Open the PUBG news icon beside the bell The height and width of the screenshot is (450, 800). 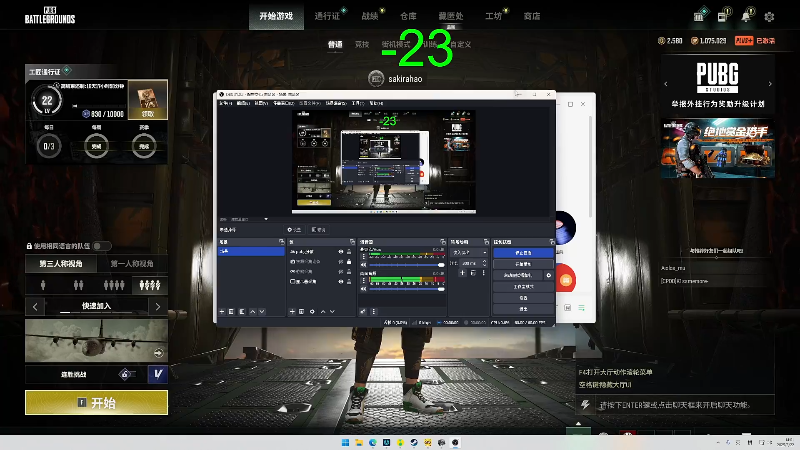[722, 16]
